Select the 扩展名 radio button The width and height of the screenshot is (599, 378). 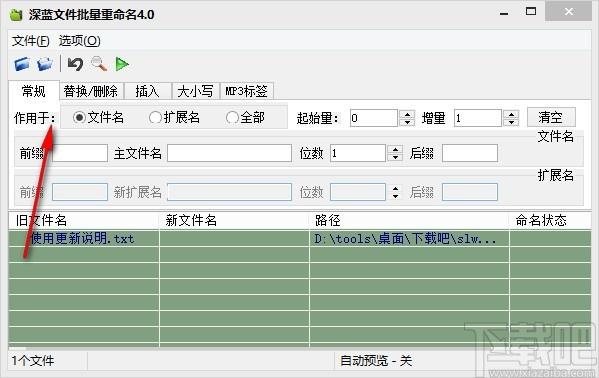click(174, 117)
